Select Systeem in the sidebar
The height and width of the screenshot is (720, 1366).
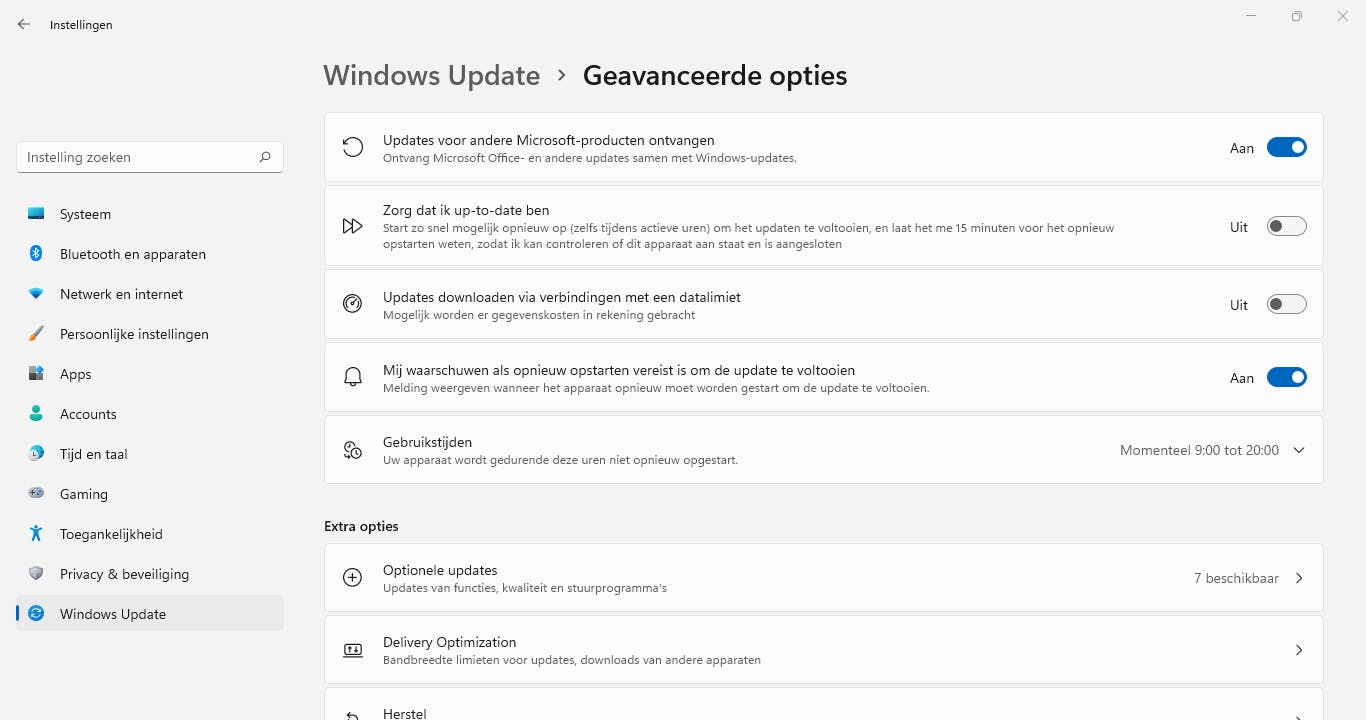coord(85,214)
